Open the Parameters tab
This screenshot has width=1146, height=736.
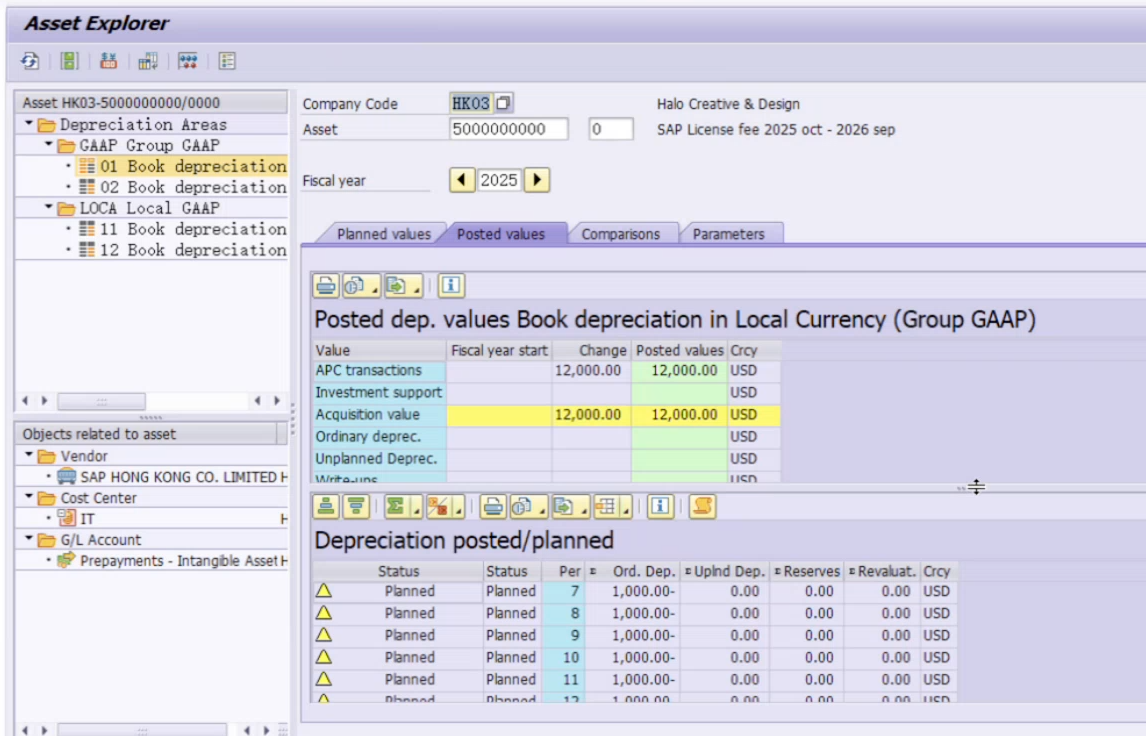coord(728,234)
